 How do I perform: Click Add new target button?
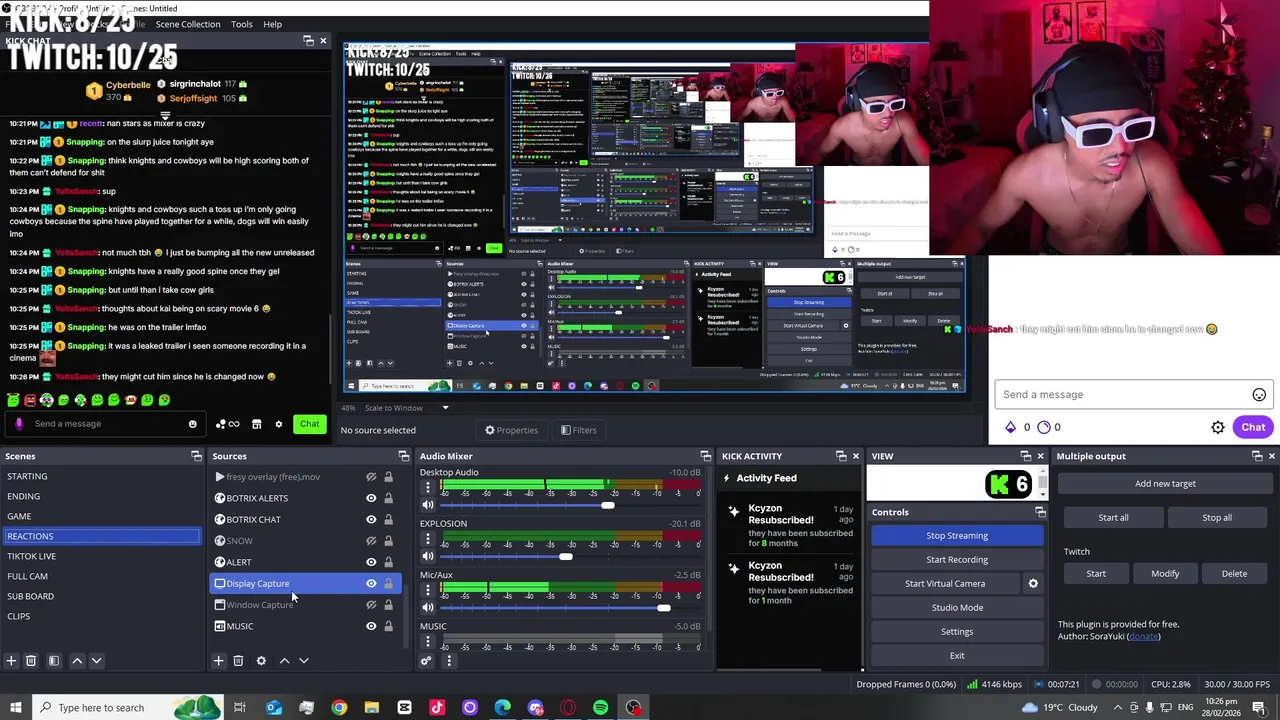(x=1165, y=483)
